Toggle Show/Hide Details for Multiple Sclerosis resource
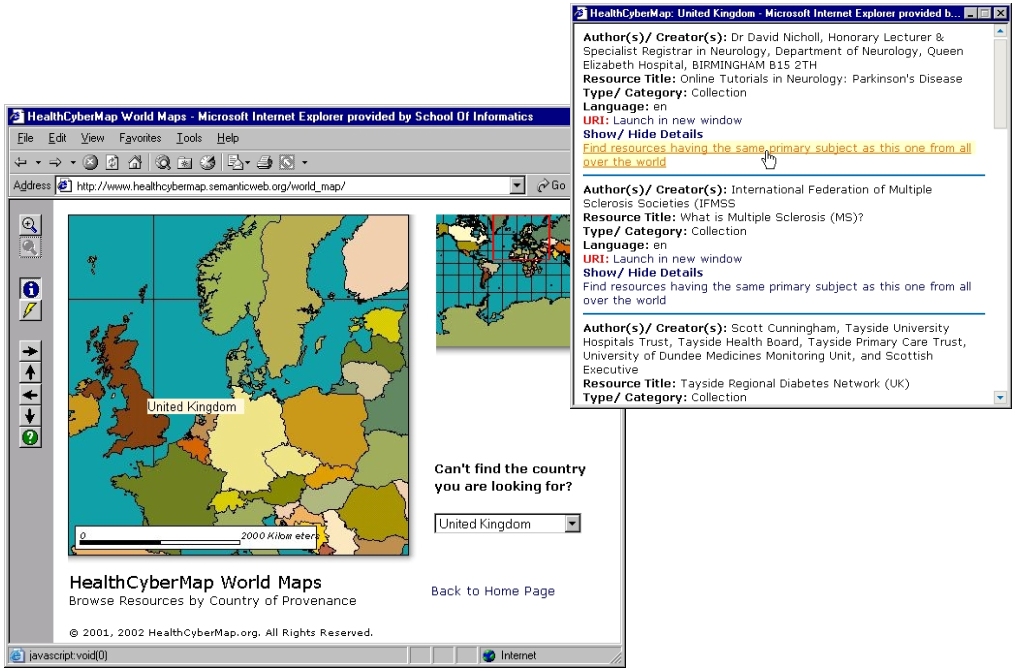The height and width of the screenshot is (671, 1015). pos(643,272)
